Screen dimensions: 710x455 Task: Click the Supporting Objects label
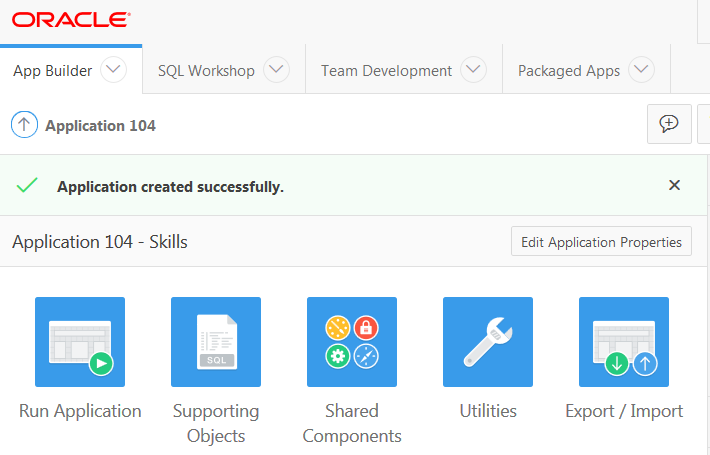click(216, 423)
